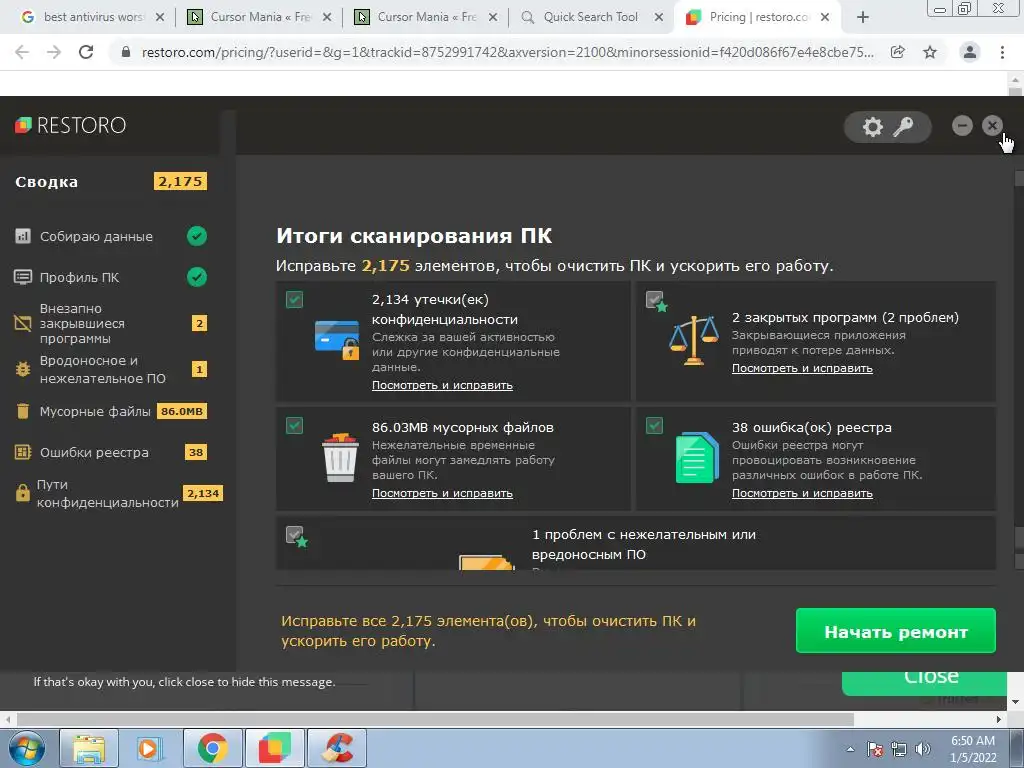The width and height of the screenshot is (1024, 768).
Task: Toggle closed programs starred checkbox
Action: (654, 300)
